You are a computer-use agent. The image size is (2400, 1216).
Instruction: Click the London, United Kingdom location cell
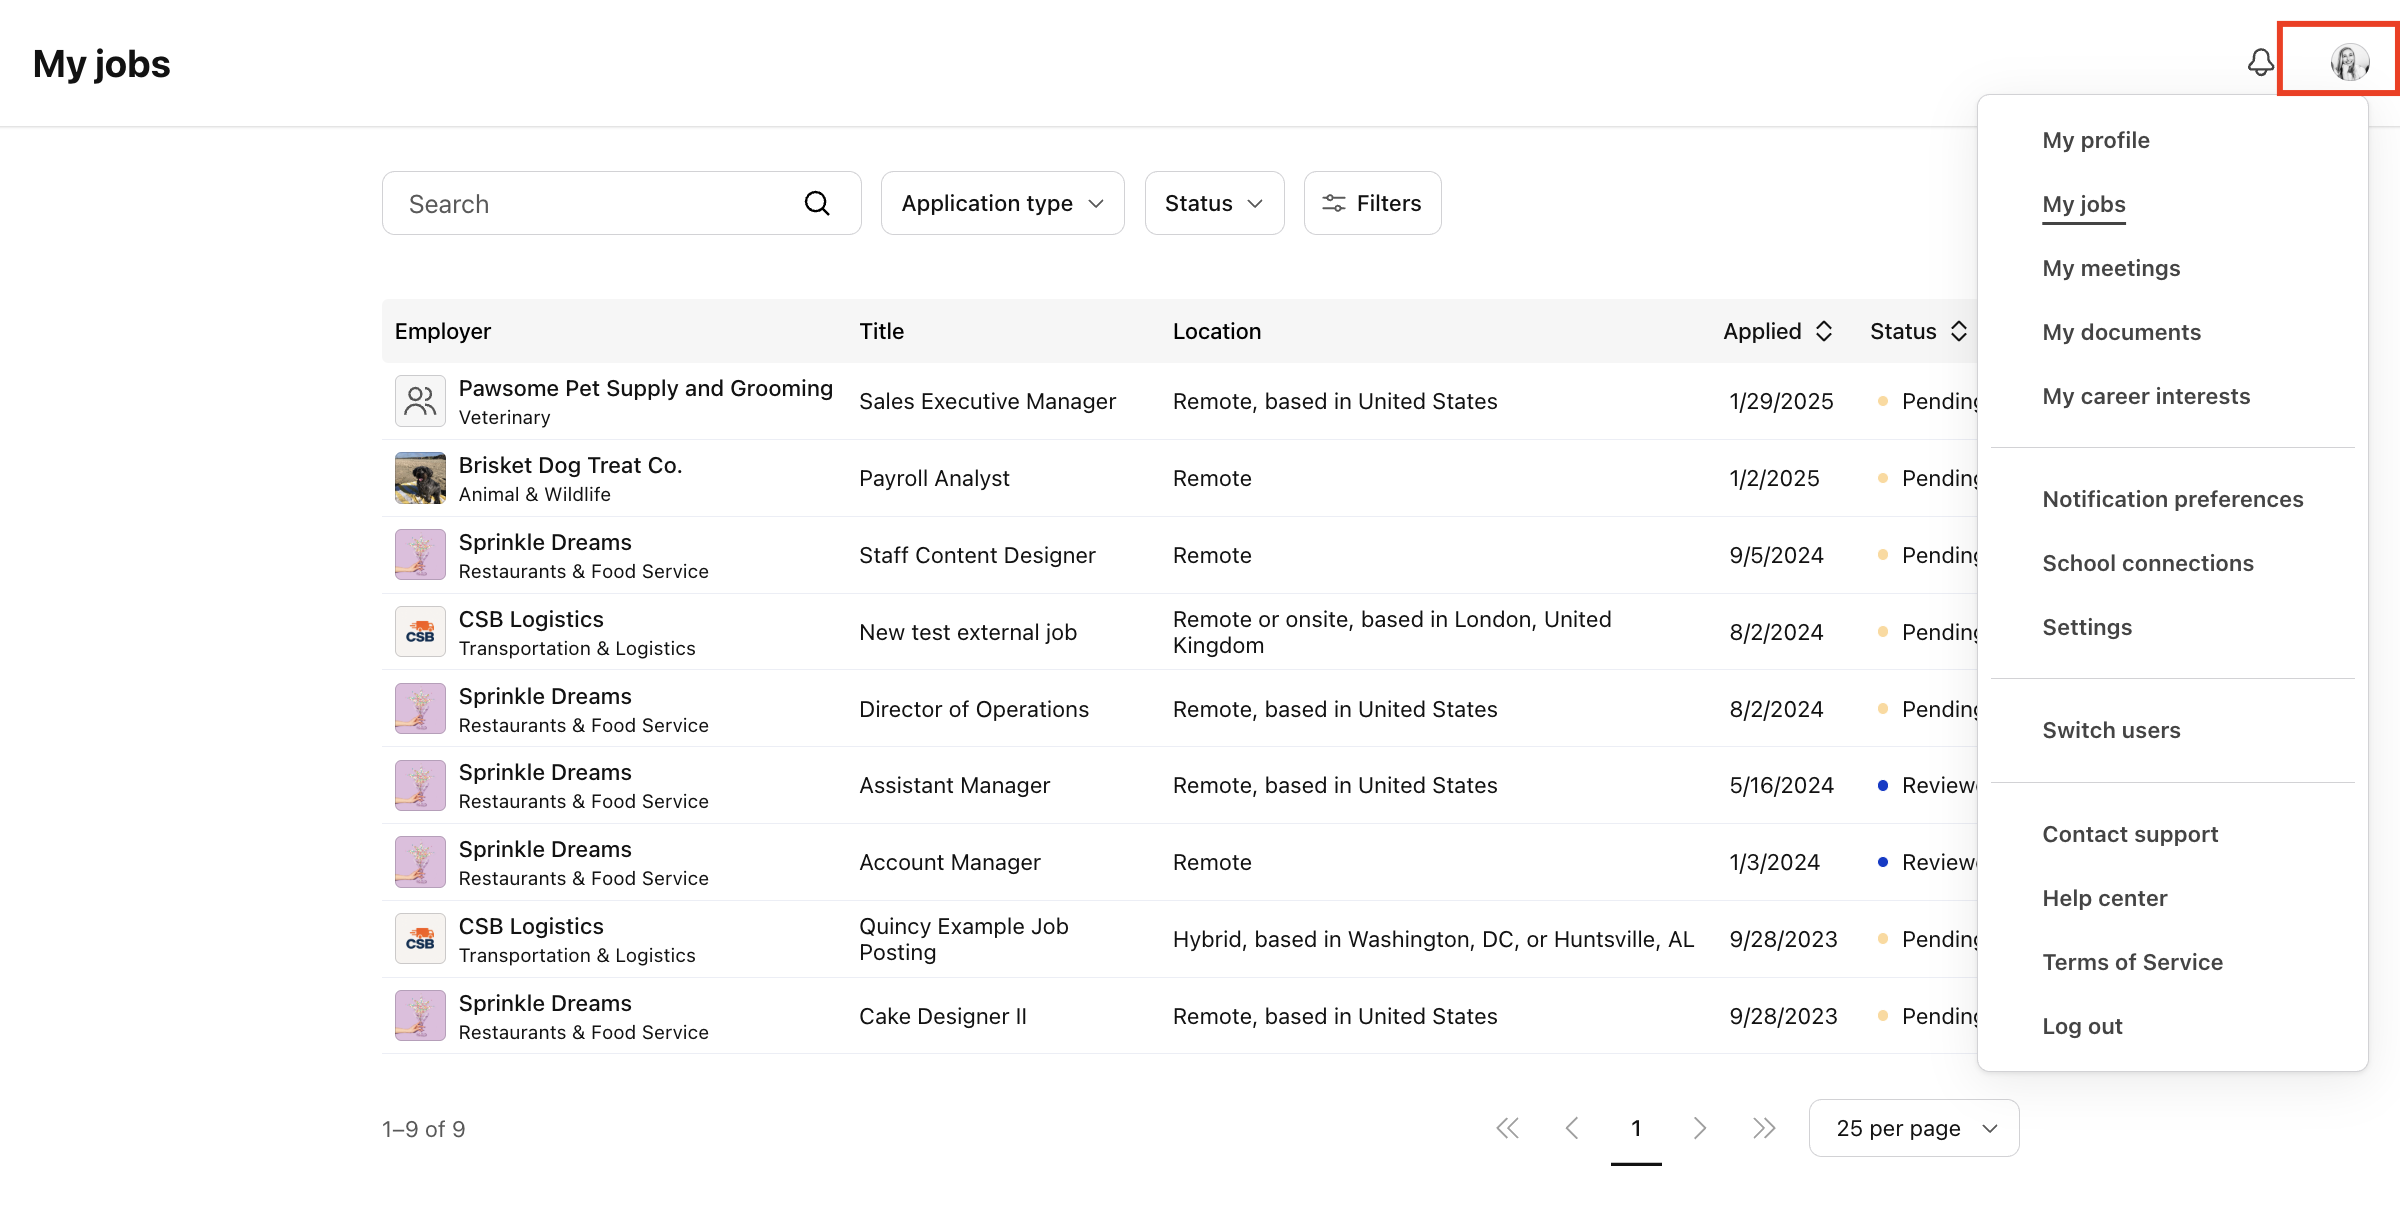[1392, 632]
